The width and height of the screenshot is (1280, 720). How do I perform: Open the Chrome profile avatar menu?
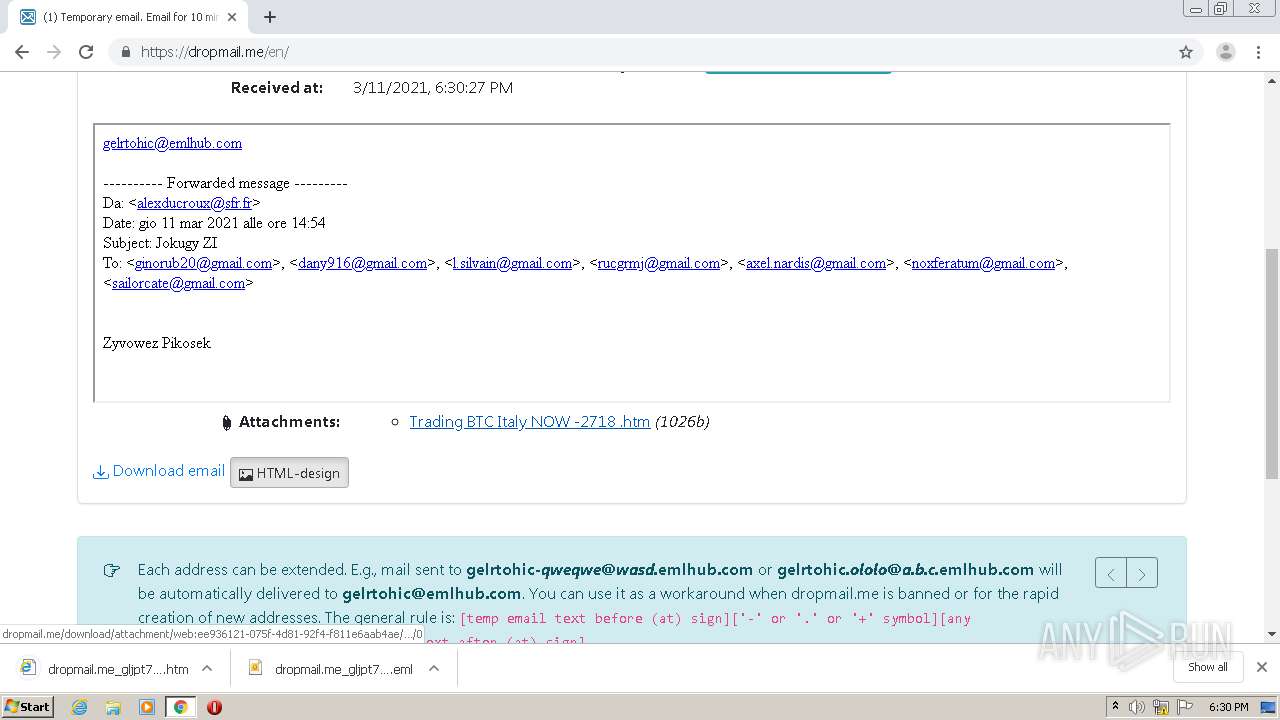[1226, 52]
